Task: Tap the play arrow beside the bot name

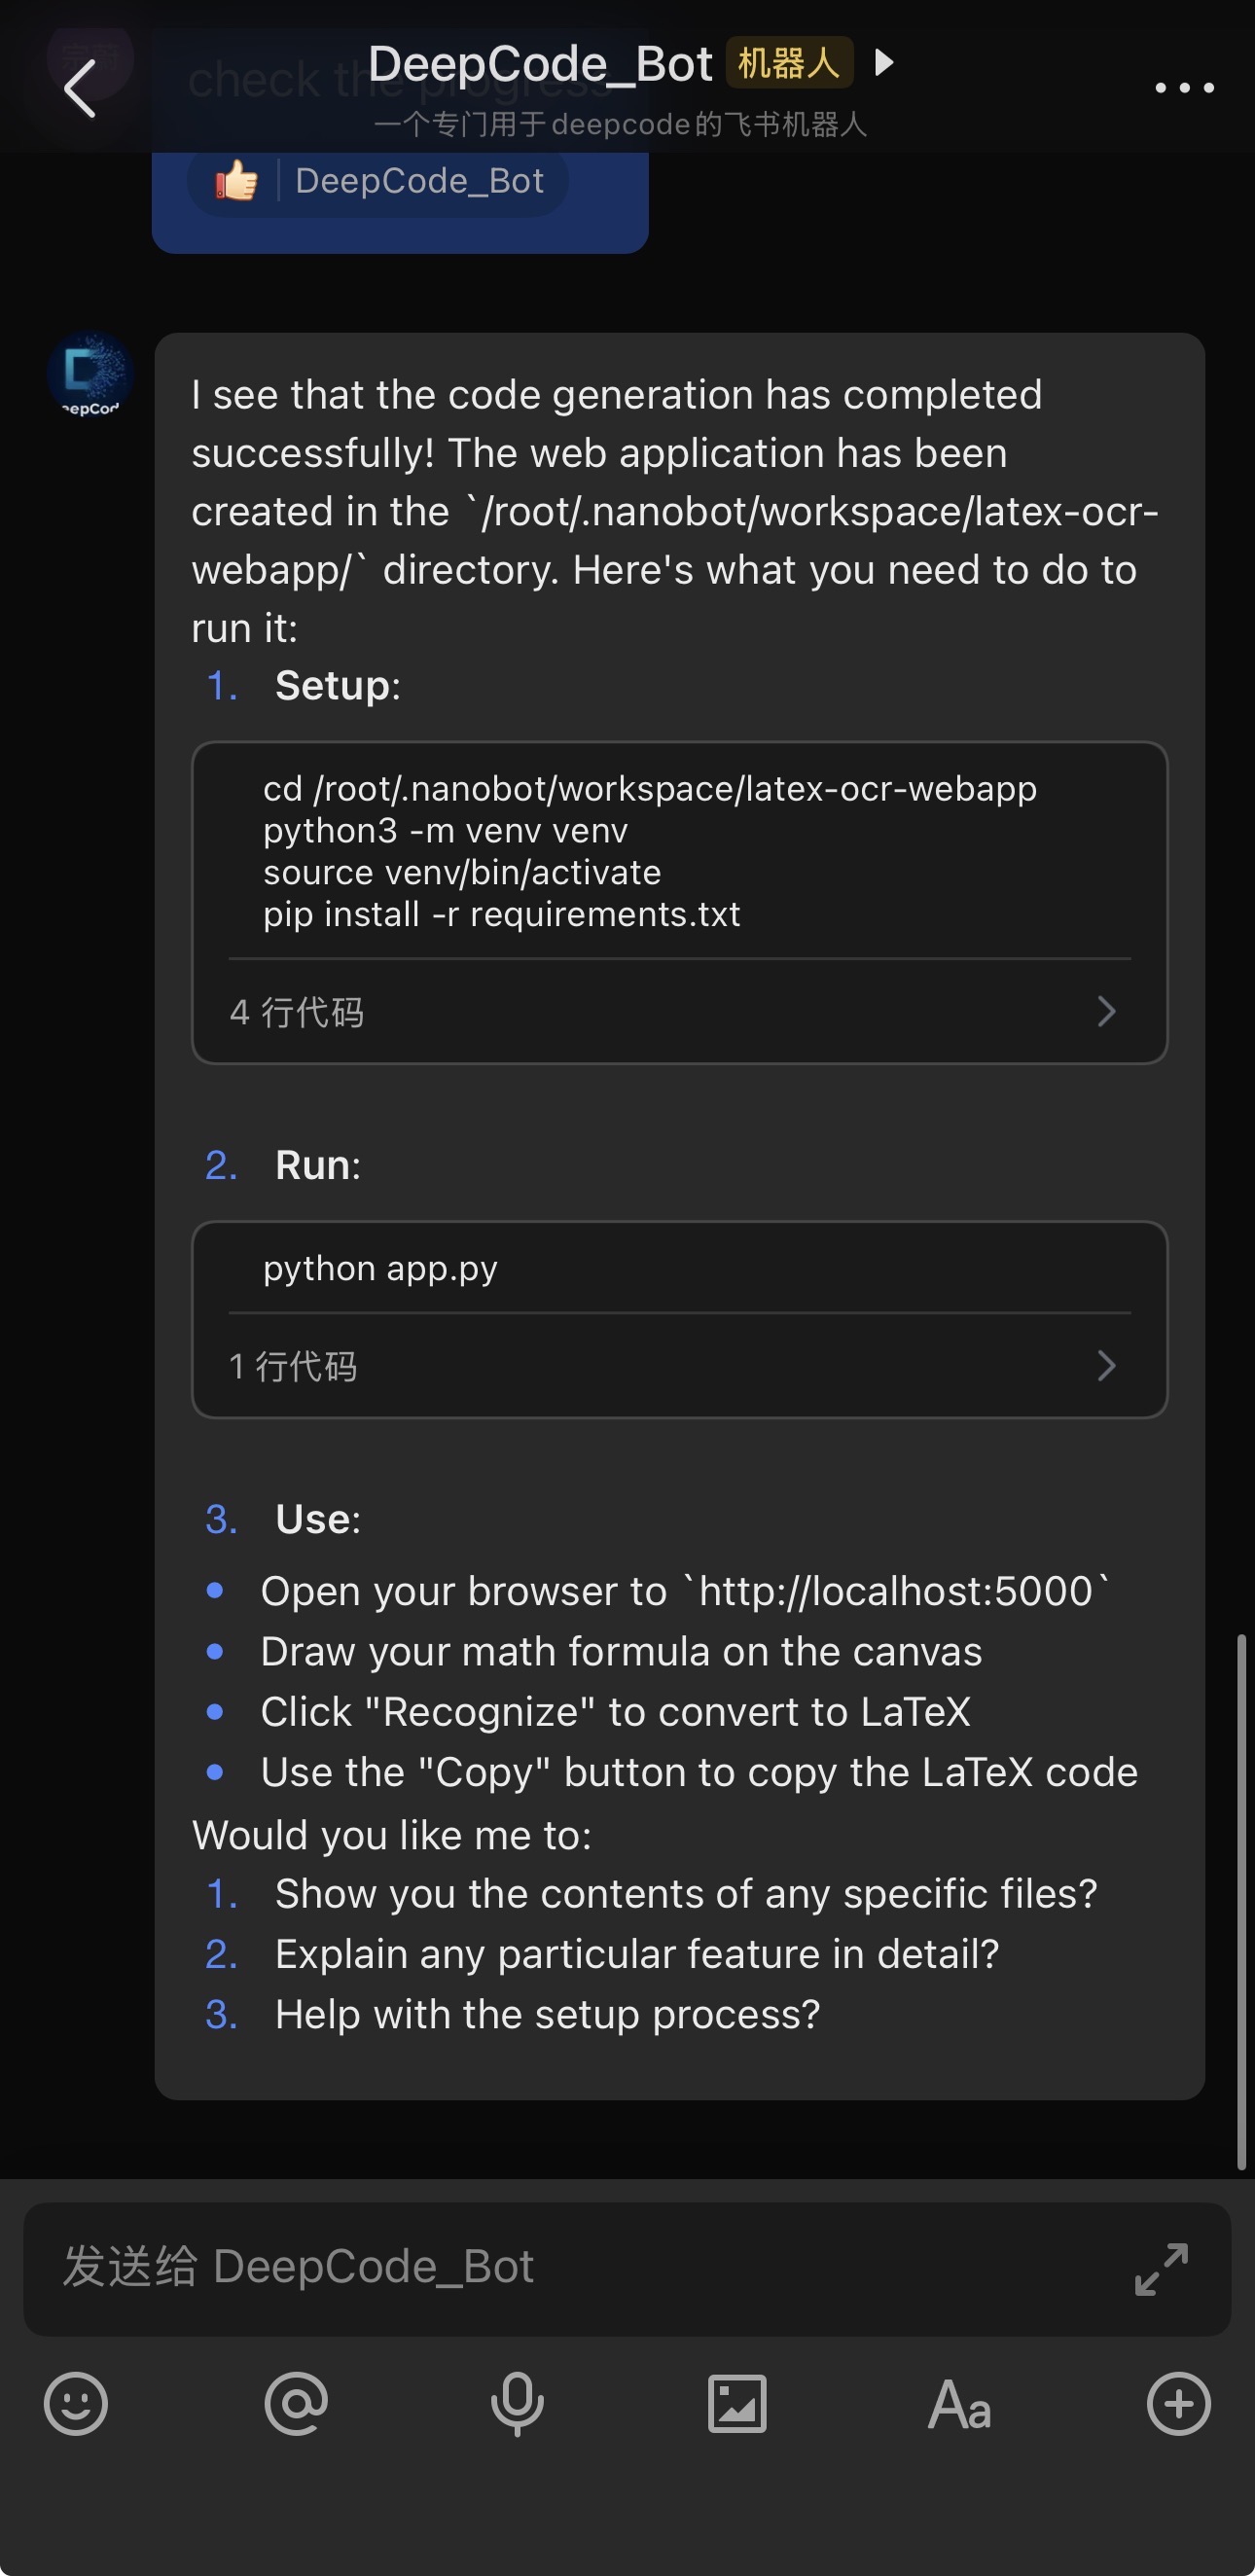Action: click(884, 62)
